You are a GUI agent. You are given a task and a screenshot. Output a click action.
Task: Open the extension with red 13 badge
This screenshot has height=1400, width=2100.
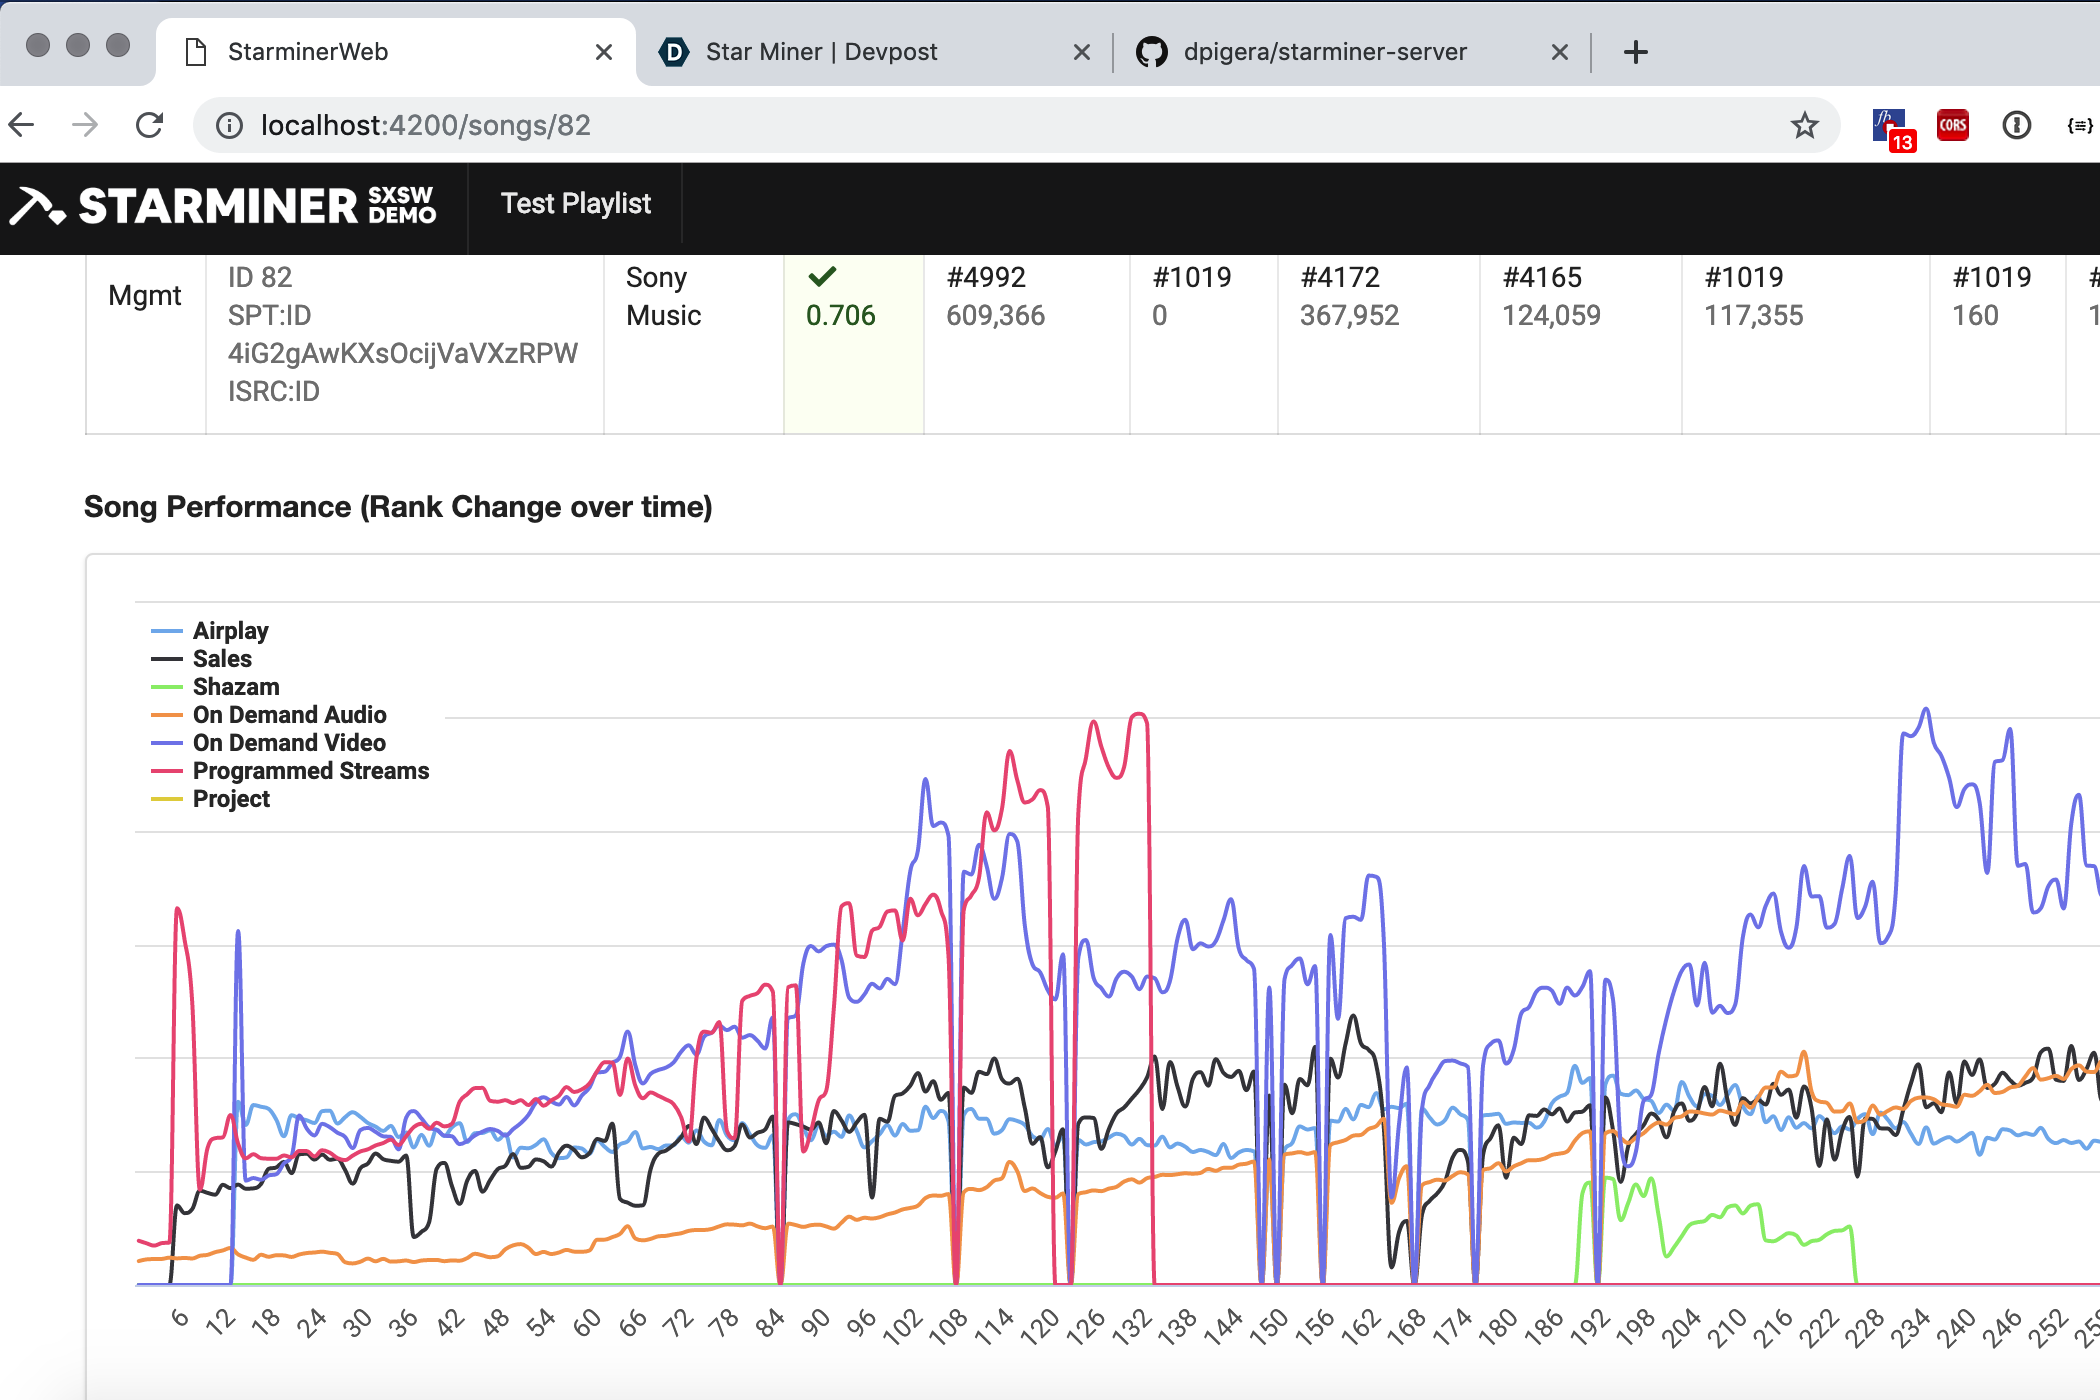pyautogui.click(x=1890, y=127)
